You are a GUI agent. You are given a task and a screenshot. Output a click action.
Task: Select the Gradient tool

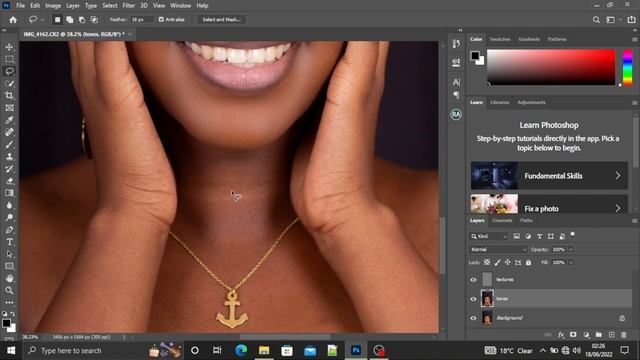[9, 193]
